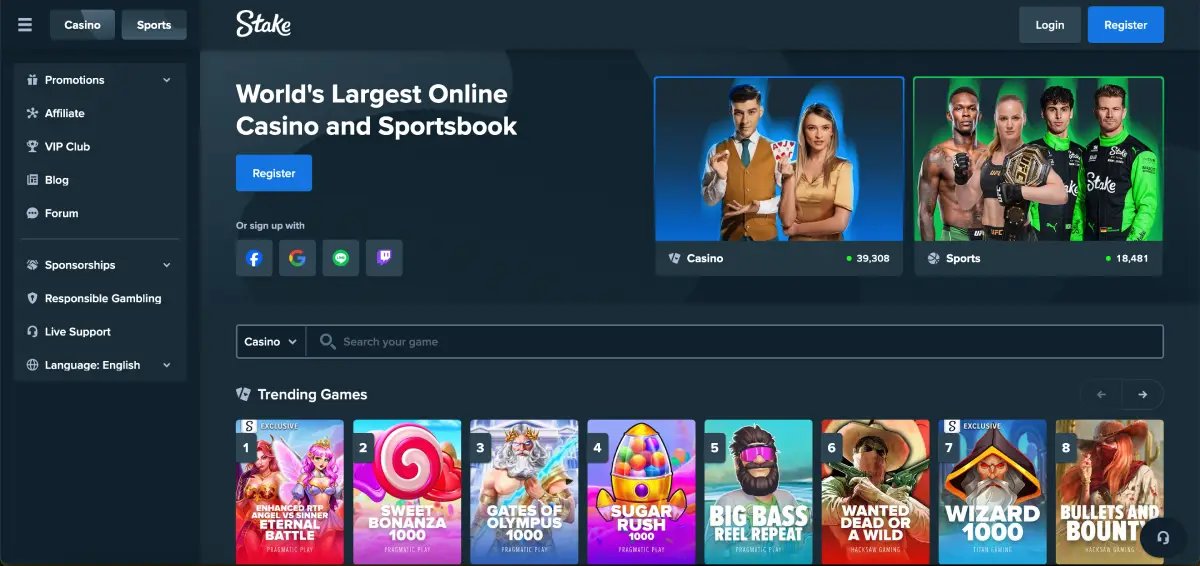
Task: Open the Sweet Bonanza 1000 game tile
Action: click(407, 492)
